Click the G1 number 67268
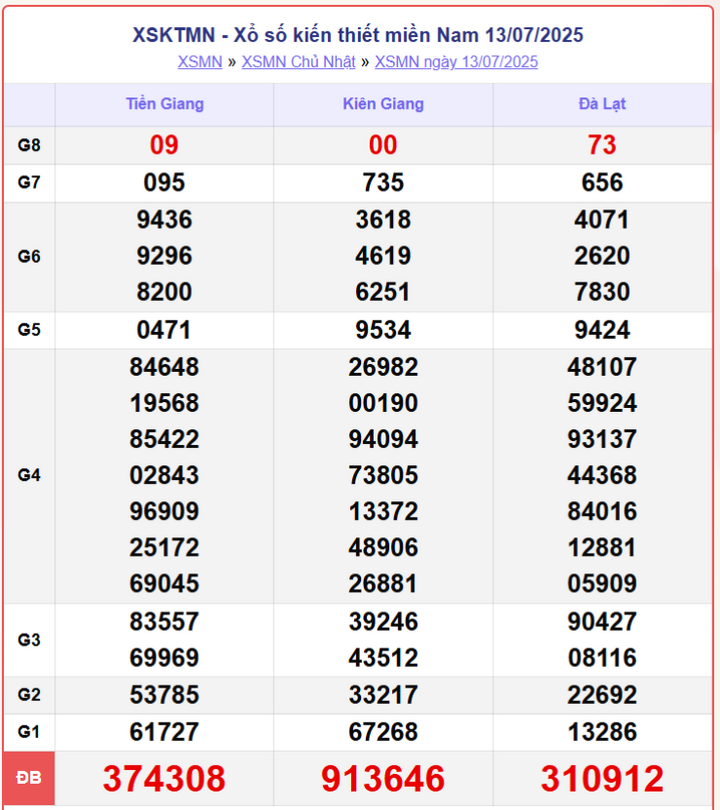The width and height of the screenshot is (720, 810). tap(383, 733)
